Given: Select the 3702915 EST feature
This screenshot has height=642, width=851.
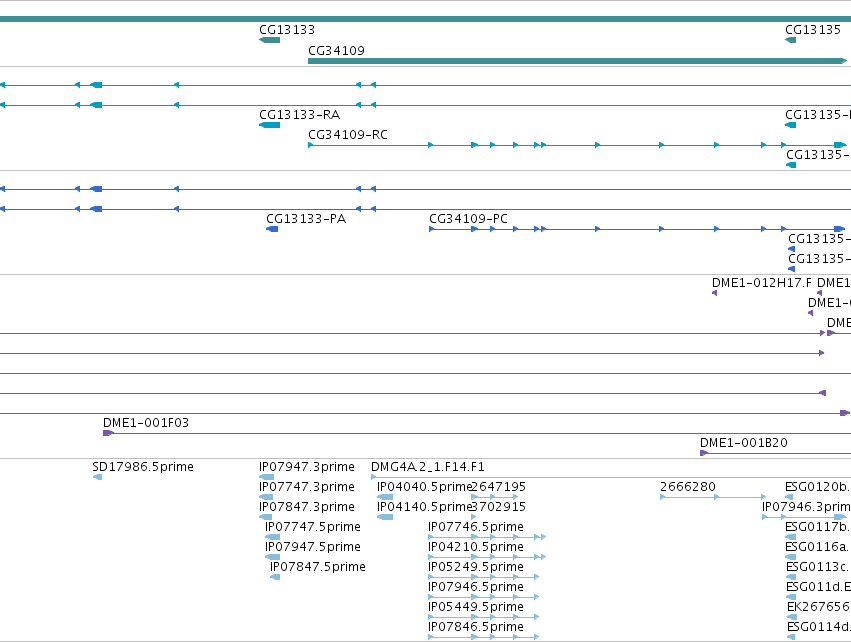Looking at the screenshot, I should [x=474, y=517].
